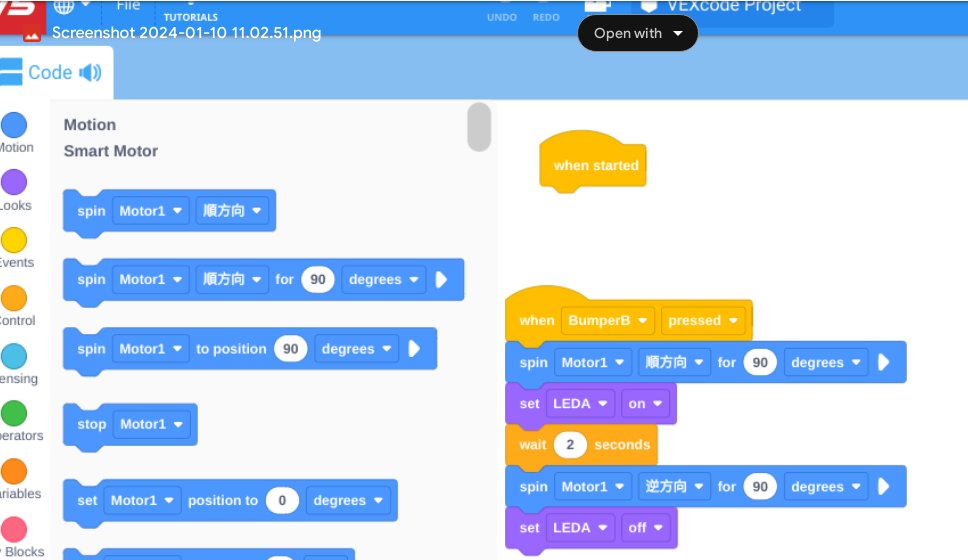Open the TUTORIALS menu item
The width and height of the screenshot is (968, 560).
tap(191, 17)
